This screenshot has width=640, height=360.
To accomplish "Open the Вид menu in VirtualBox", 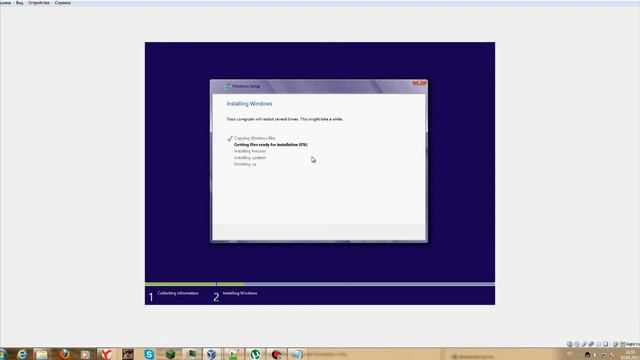I will tap(20, 2).
